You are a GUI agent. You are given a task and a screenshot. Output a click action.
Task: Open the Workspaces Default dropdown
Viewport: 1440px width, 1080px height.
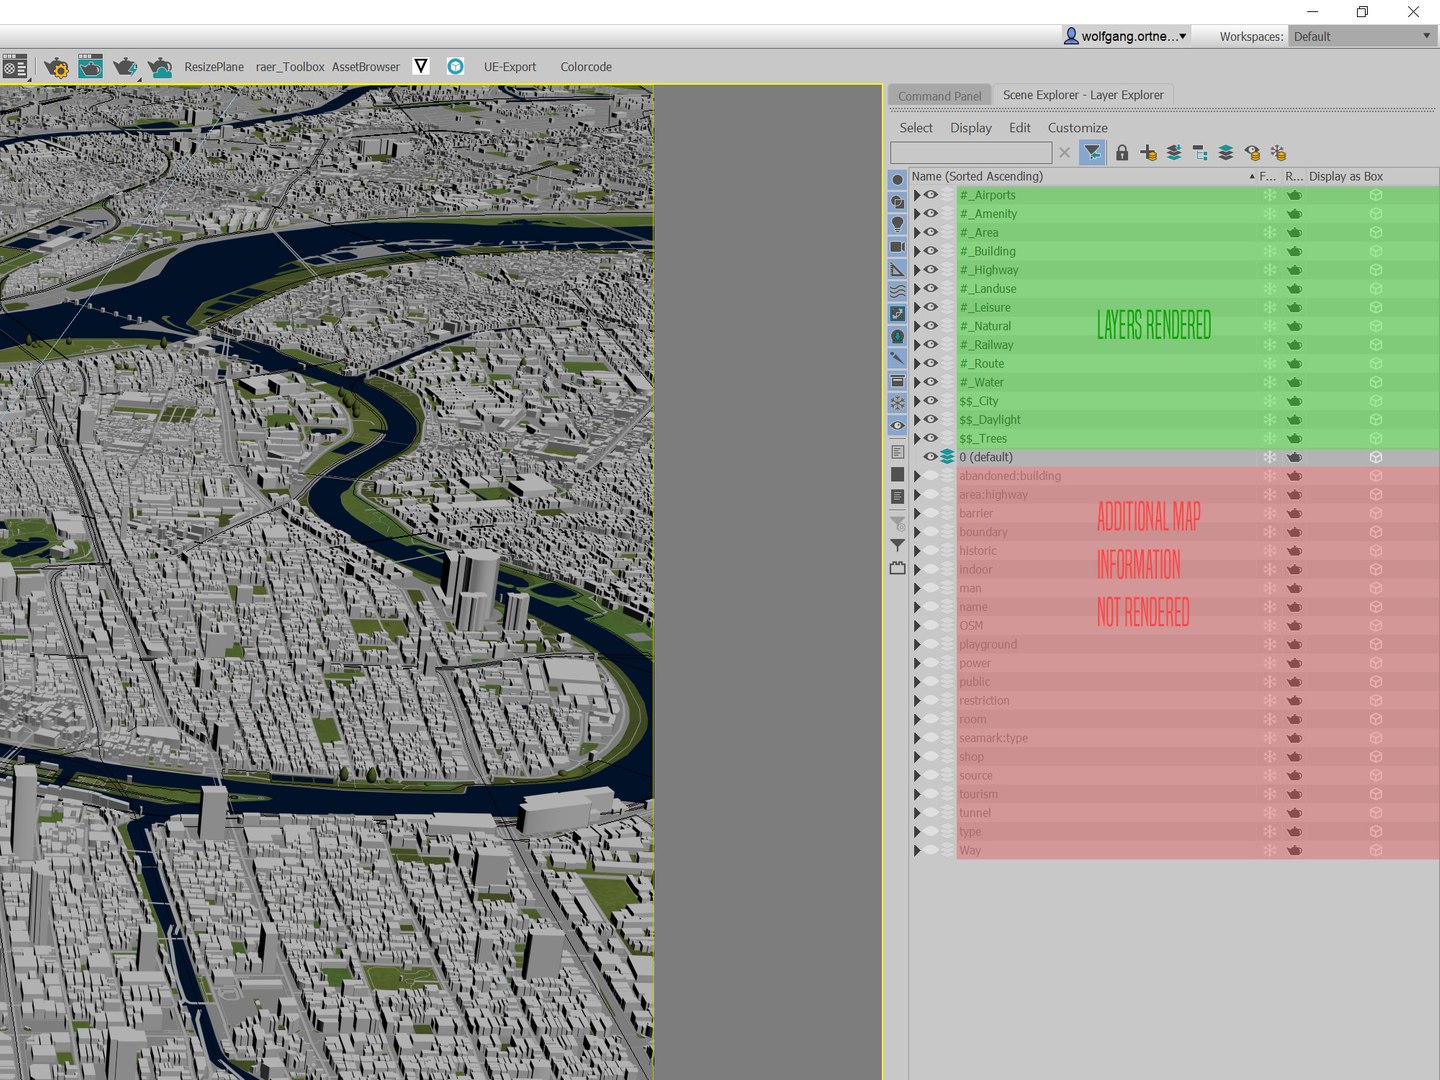(x=1362, y=36)
